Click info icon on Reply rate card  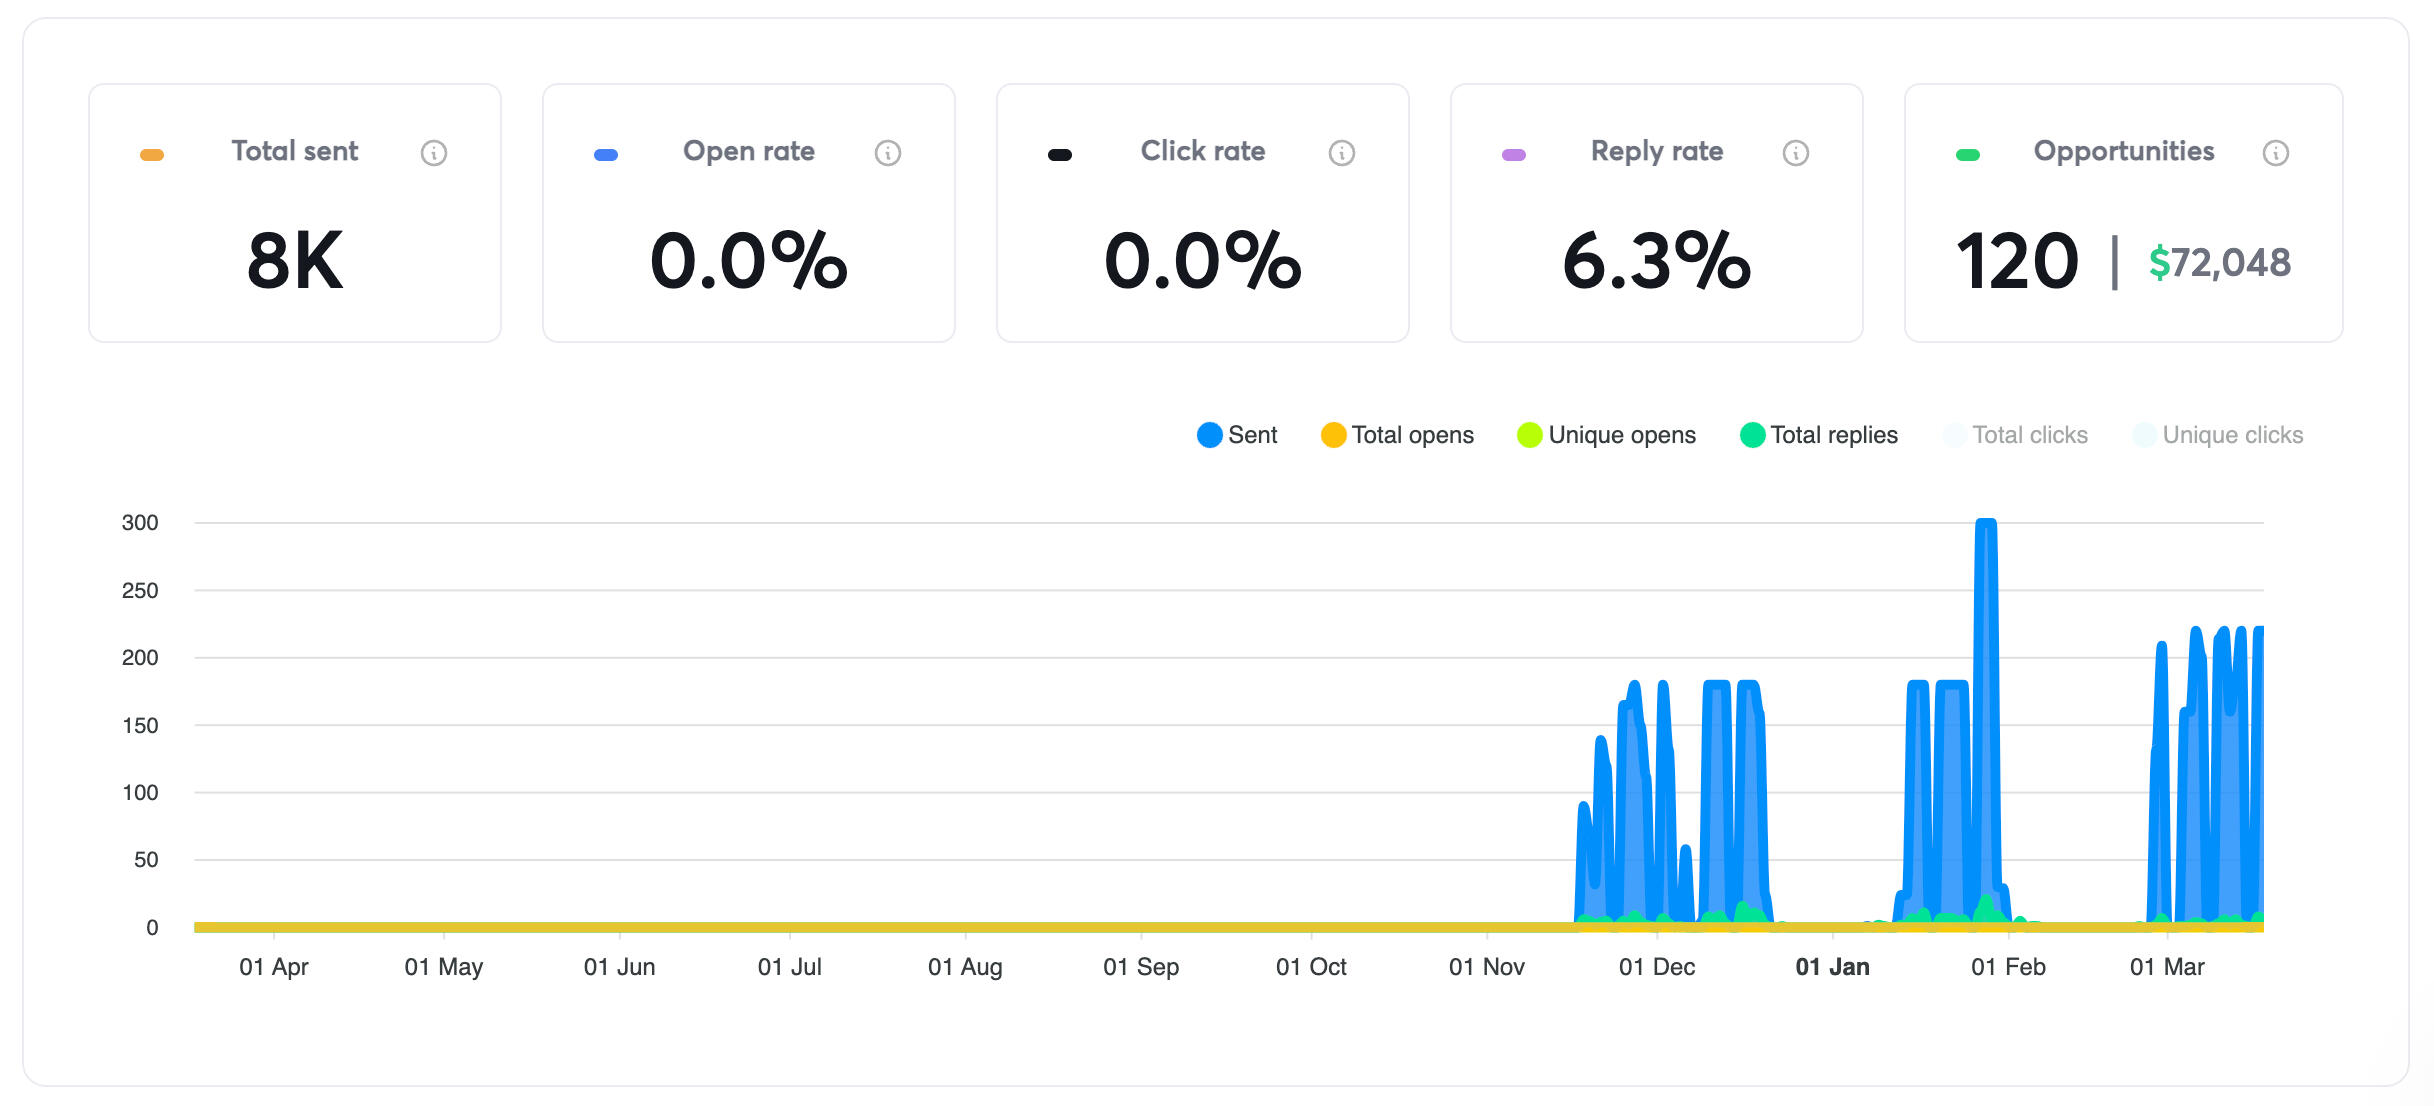tap(1795, 153)
